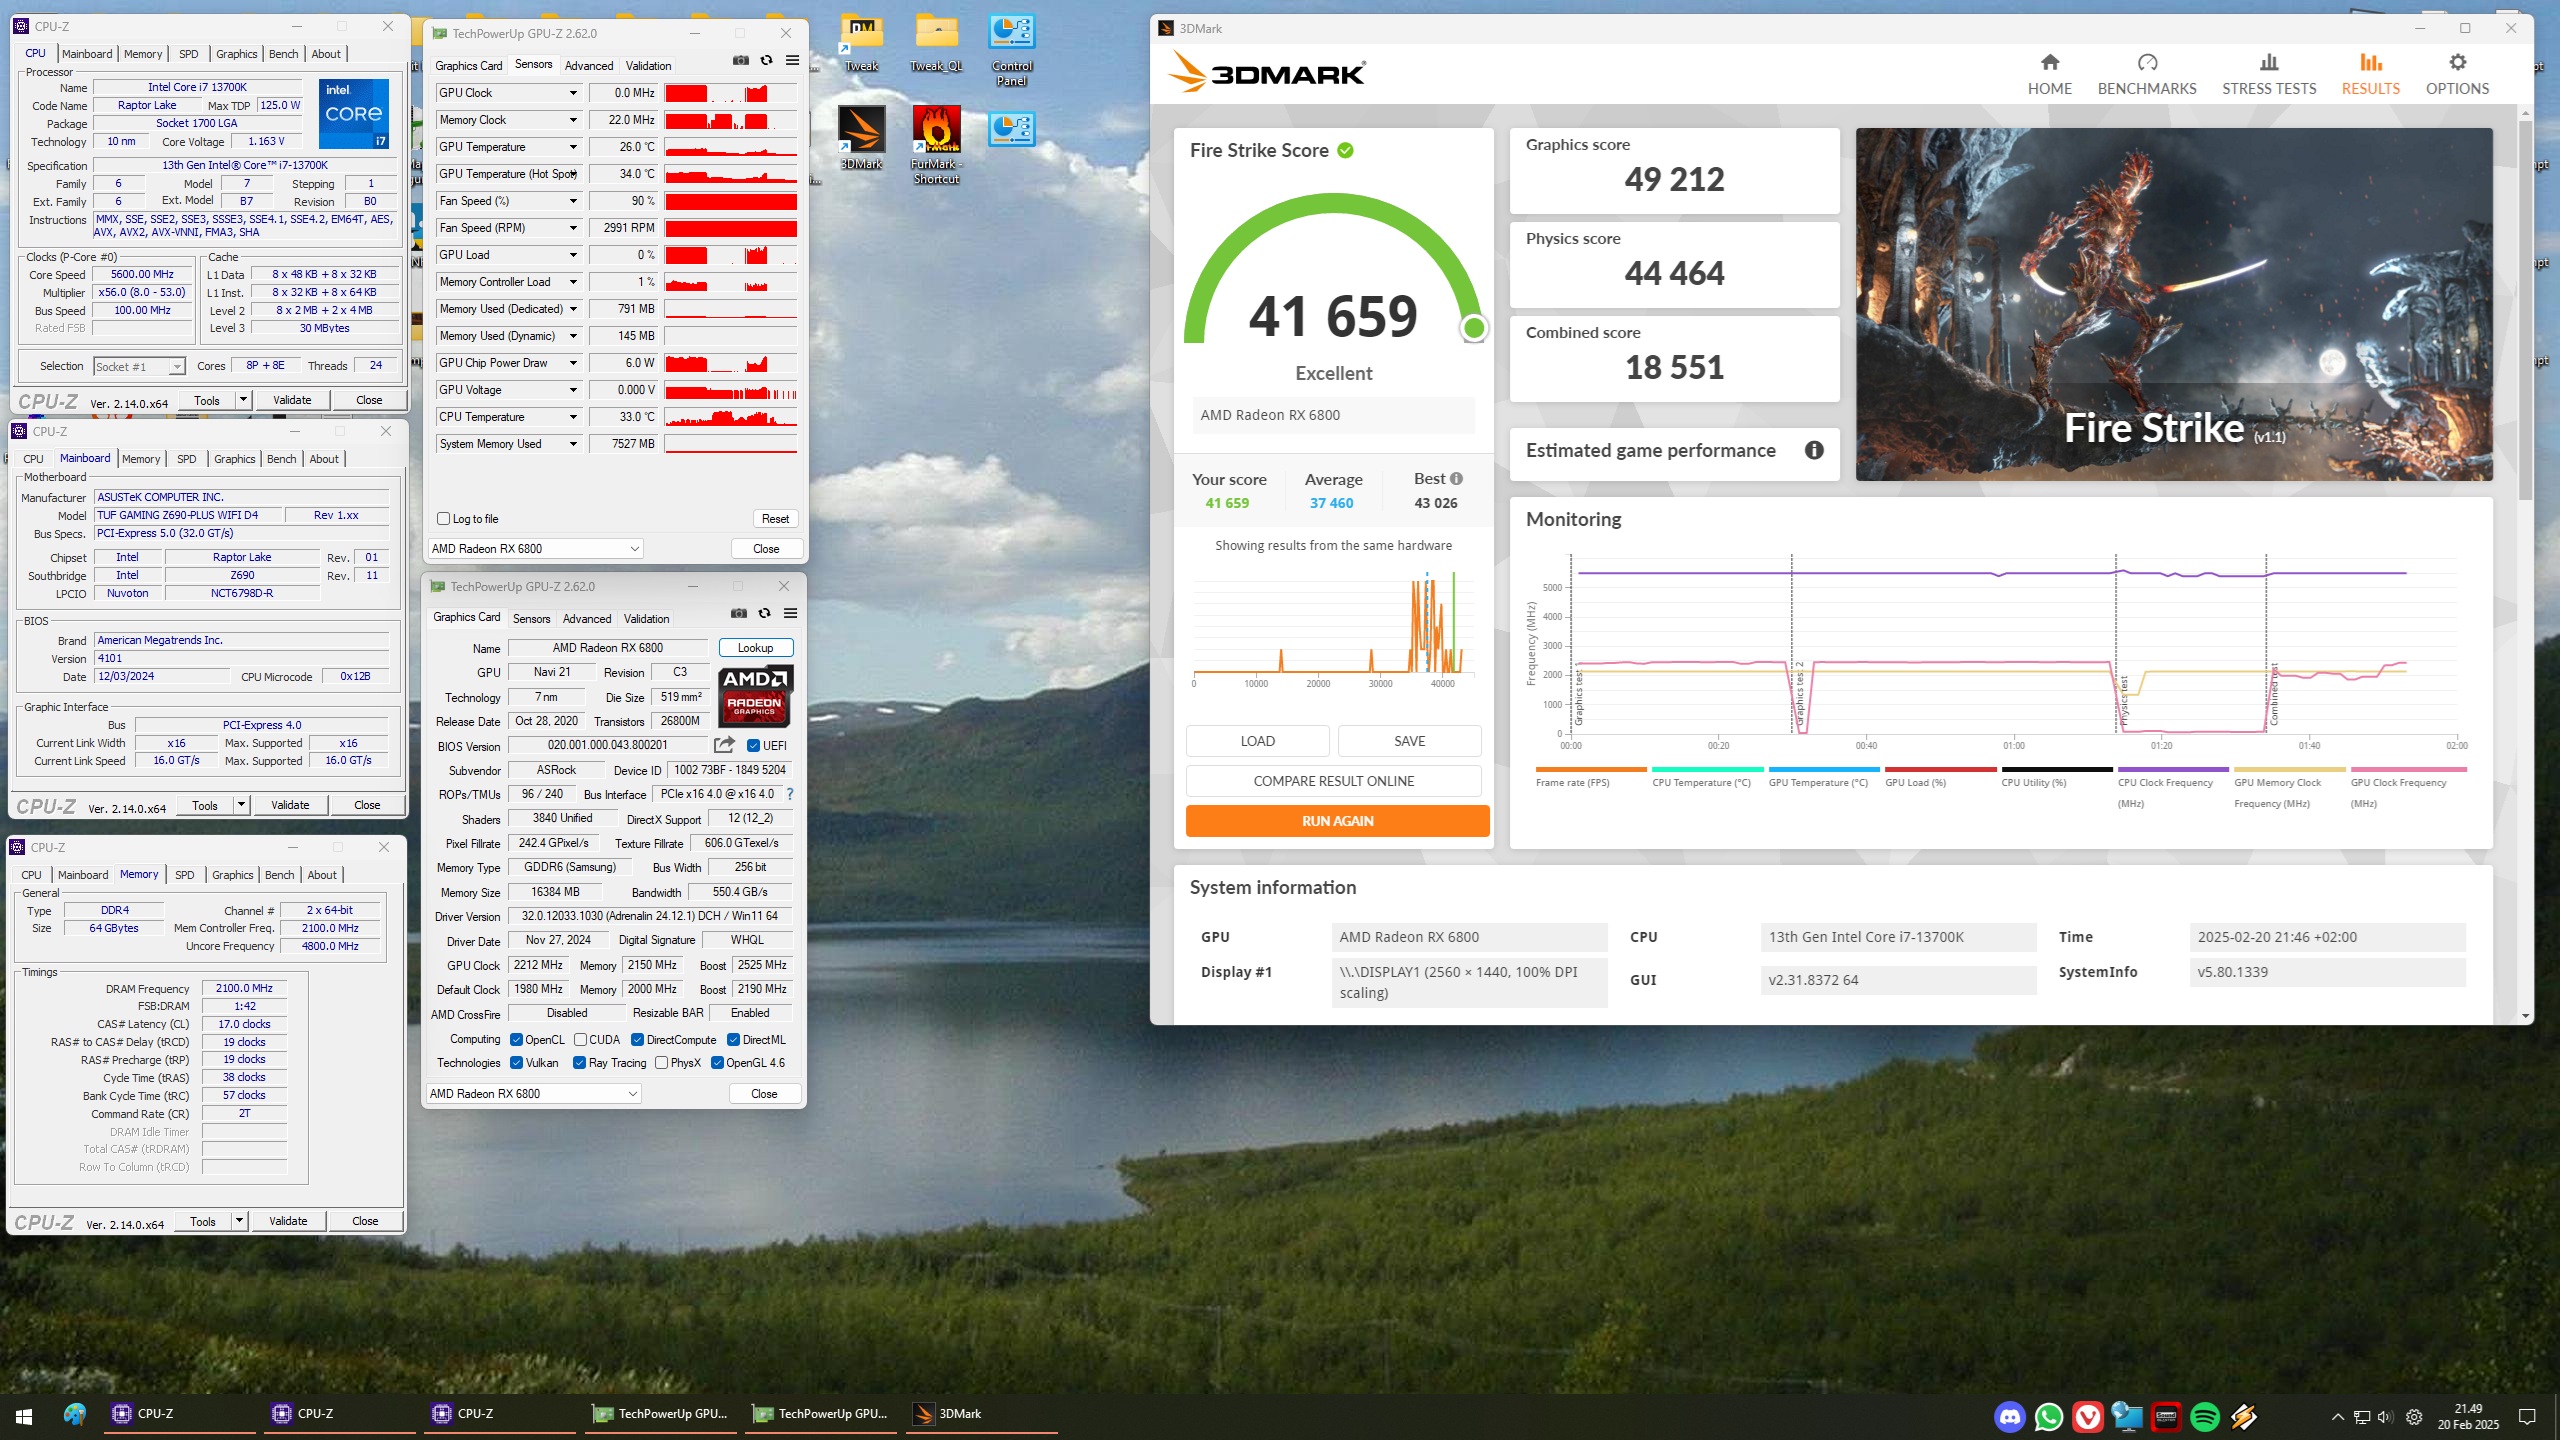The image size is (2560, 1440).
Task: Click COMPARE RESULT ONLINE button
Action: [x=1333, y=781]
